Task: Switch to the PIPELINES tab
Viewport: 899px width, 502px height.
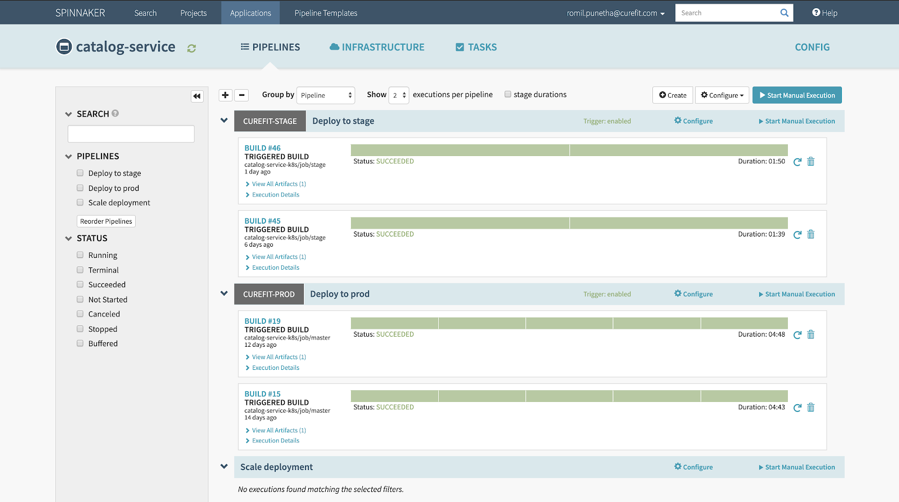Action: (x=270, y=47)
